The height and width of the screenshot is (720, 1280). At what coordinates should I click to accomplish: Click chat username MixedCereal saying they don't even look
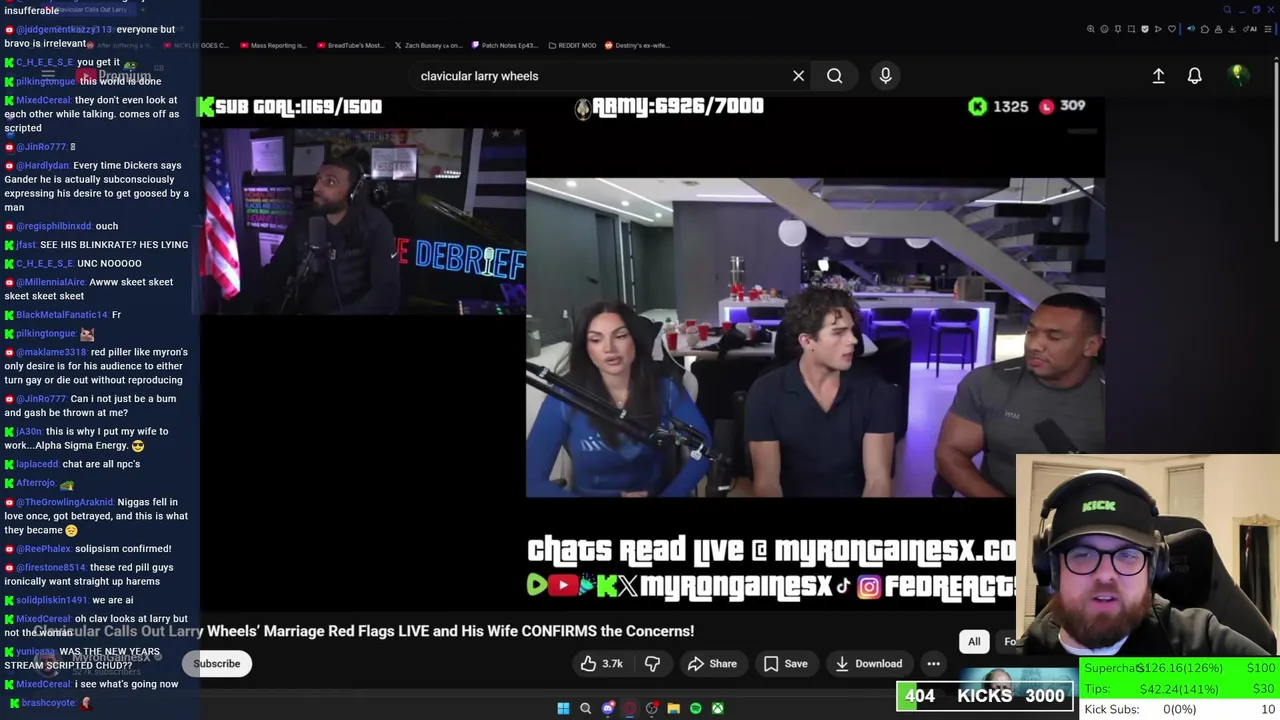click(43, 100)
